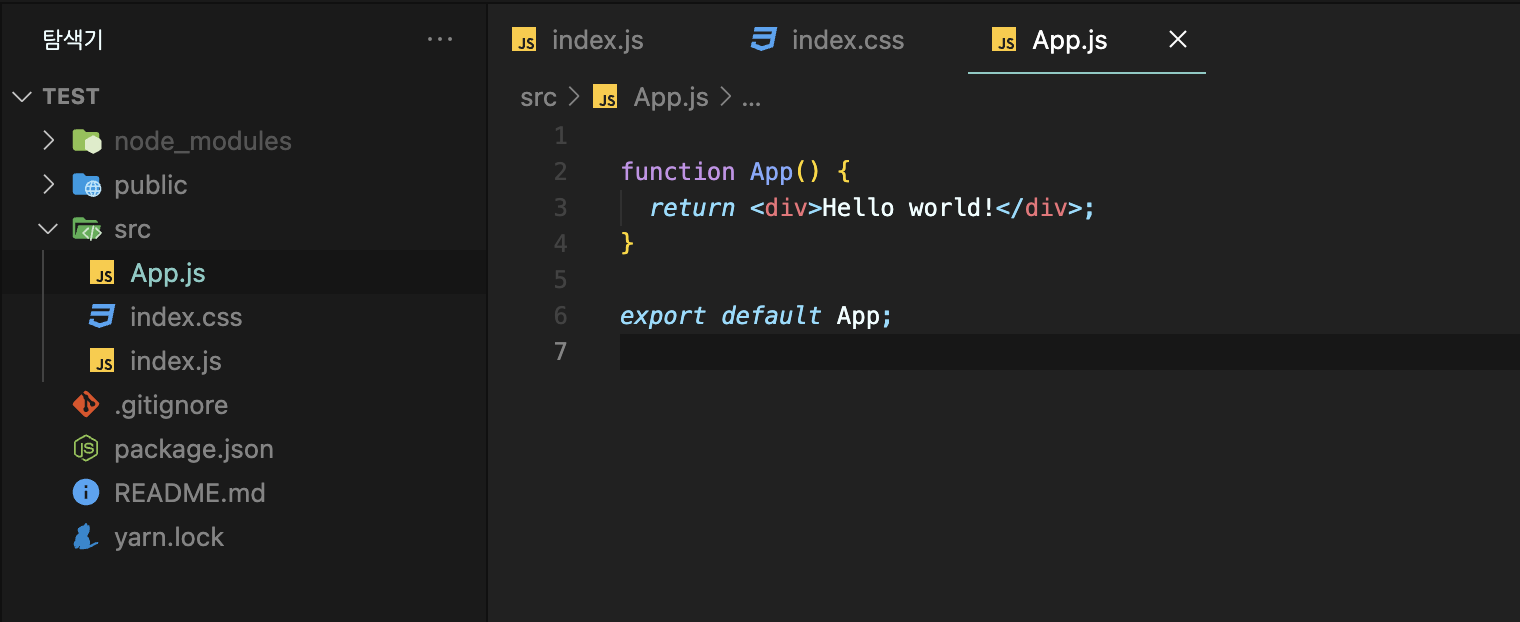Expand the node_modules folder chevron
This screenshot has width=1520, height=622.
click(x=48, y=141)
